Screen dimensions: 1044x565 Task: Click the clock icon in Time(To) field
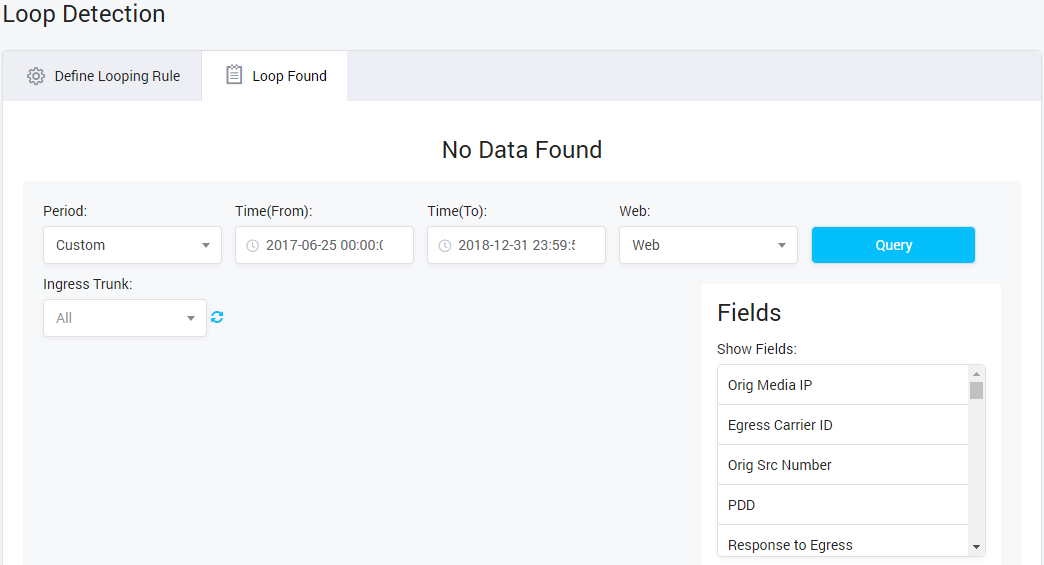(445, 246)
